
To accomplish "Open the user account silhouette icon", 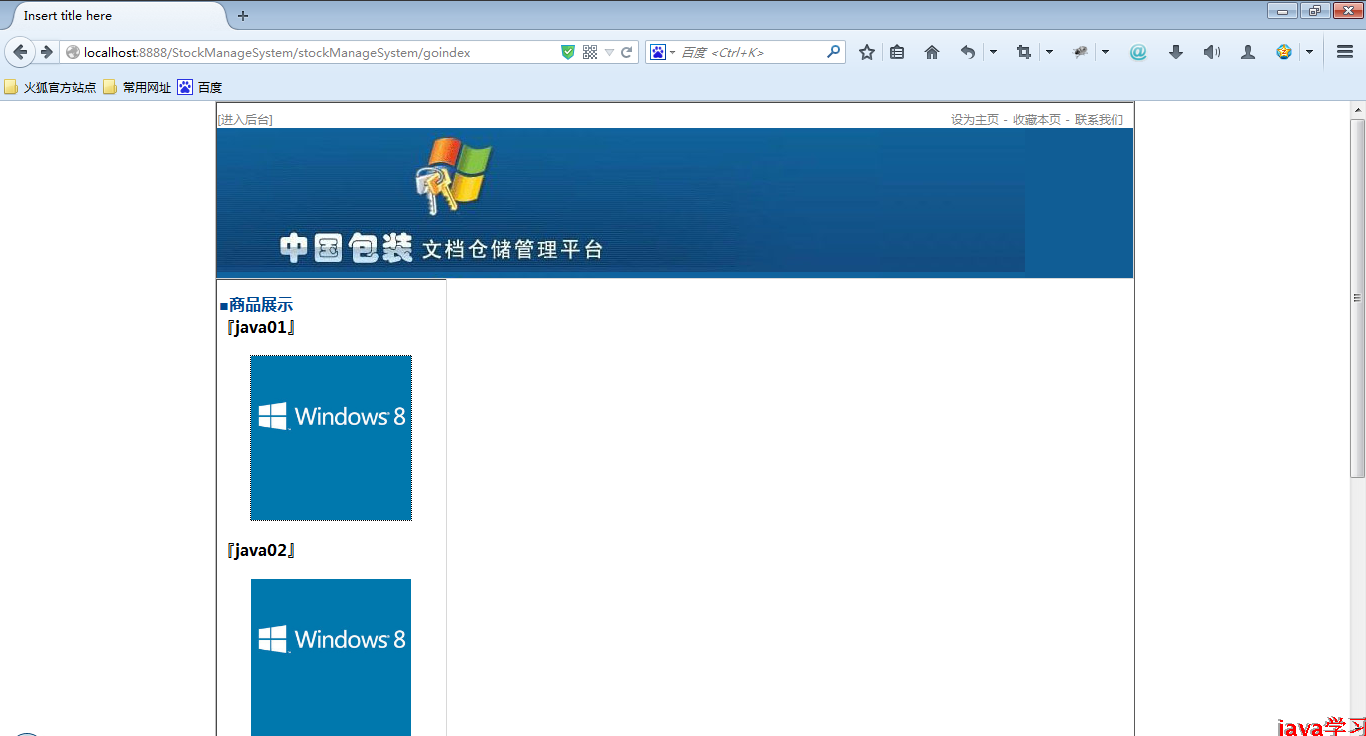I will (1248, 52).
